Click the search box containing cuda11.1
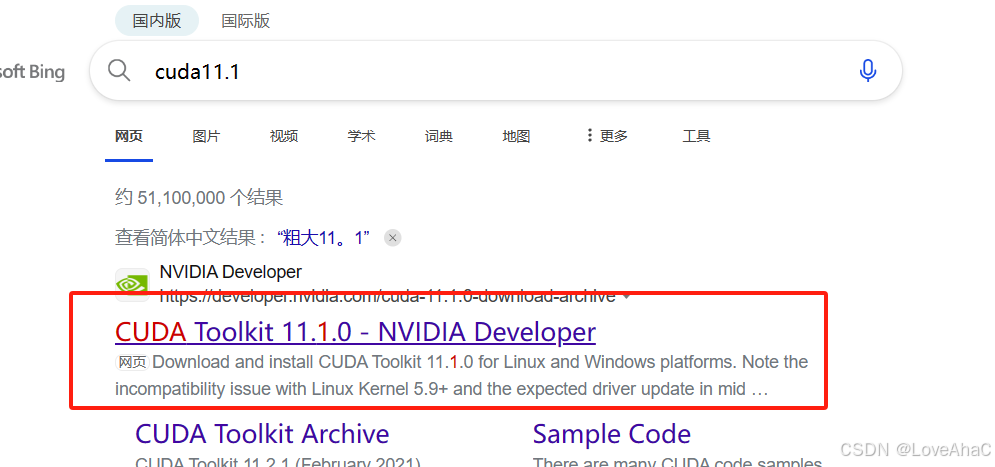Viewport: 995px width, 467px height. pyautogui.click(x=496, y=70)
